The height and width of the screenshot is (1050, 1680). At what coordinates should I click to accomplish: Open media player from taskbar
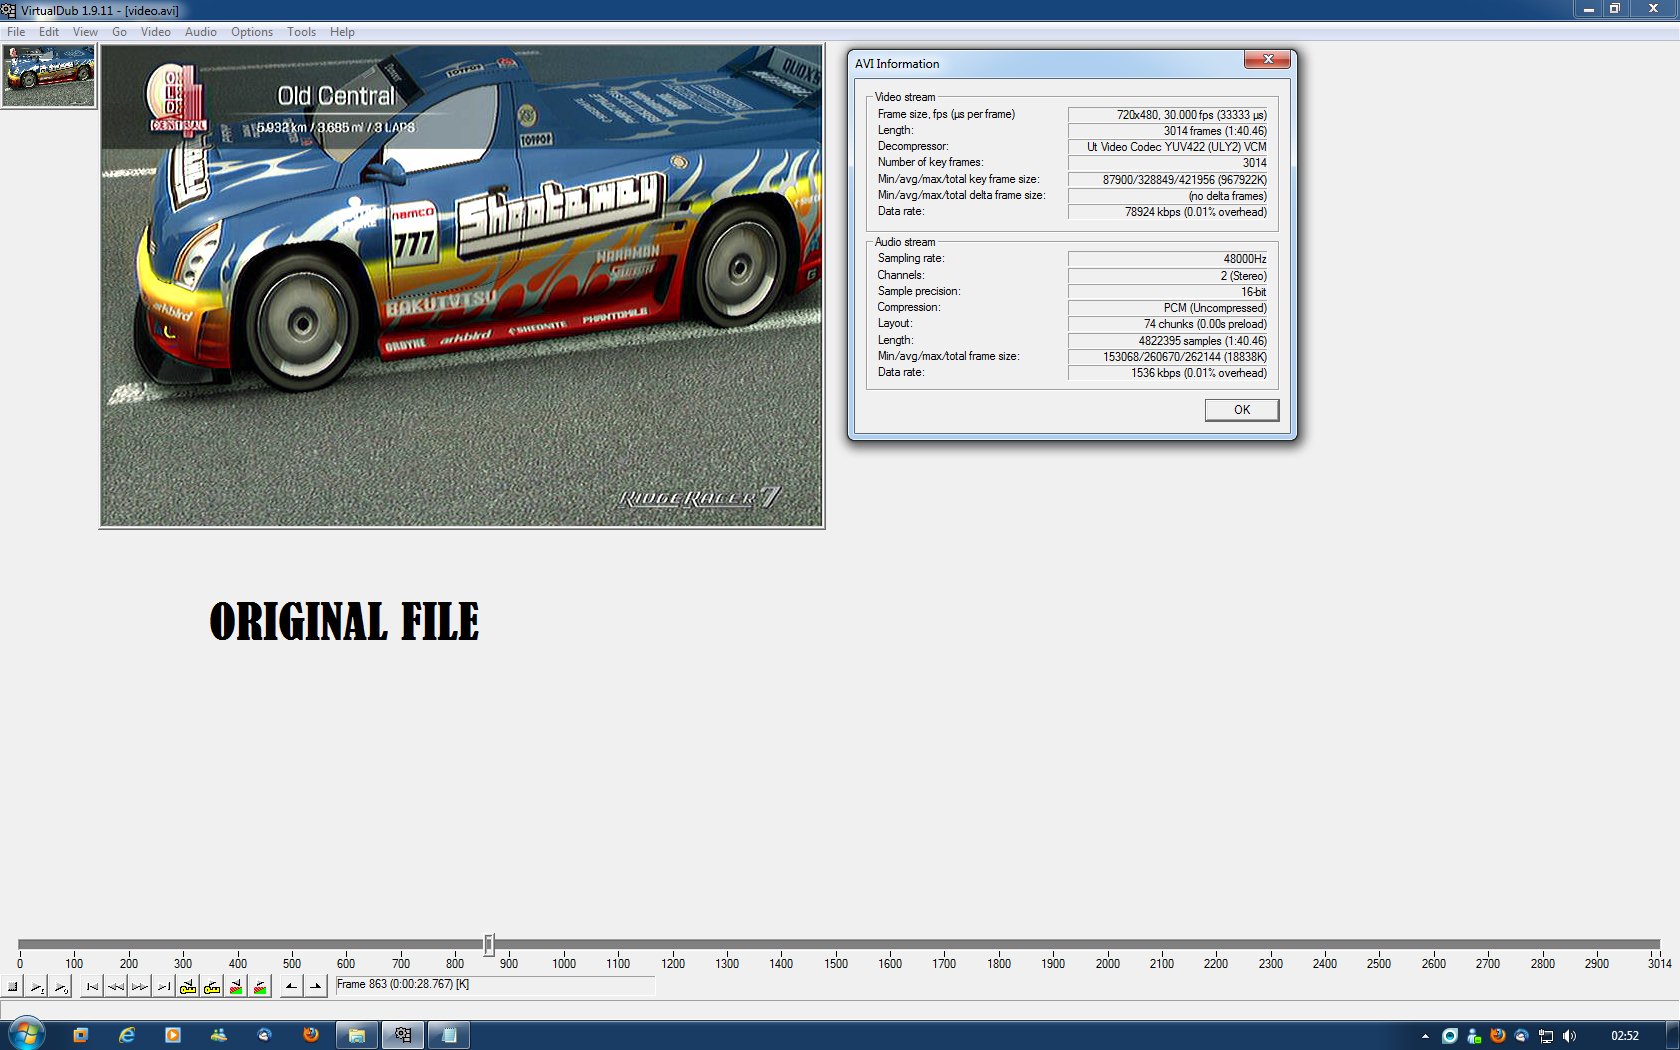click(173, 1035)
